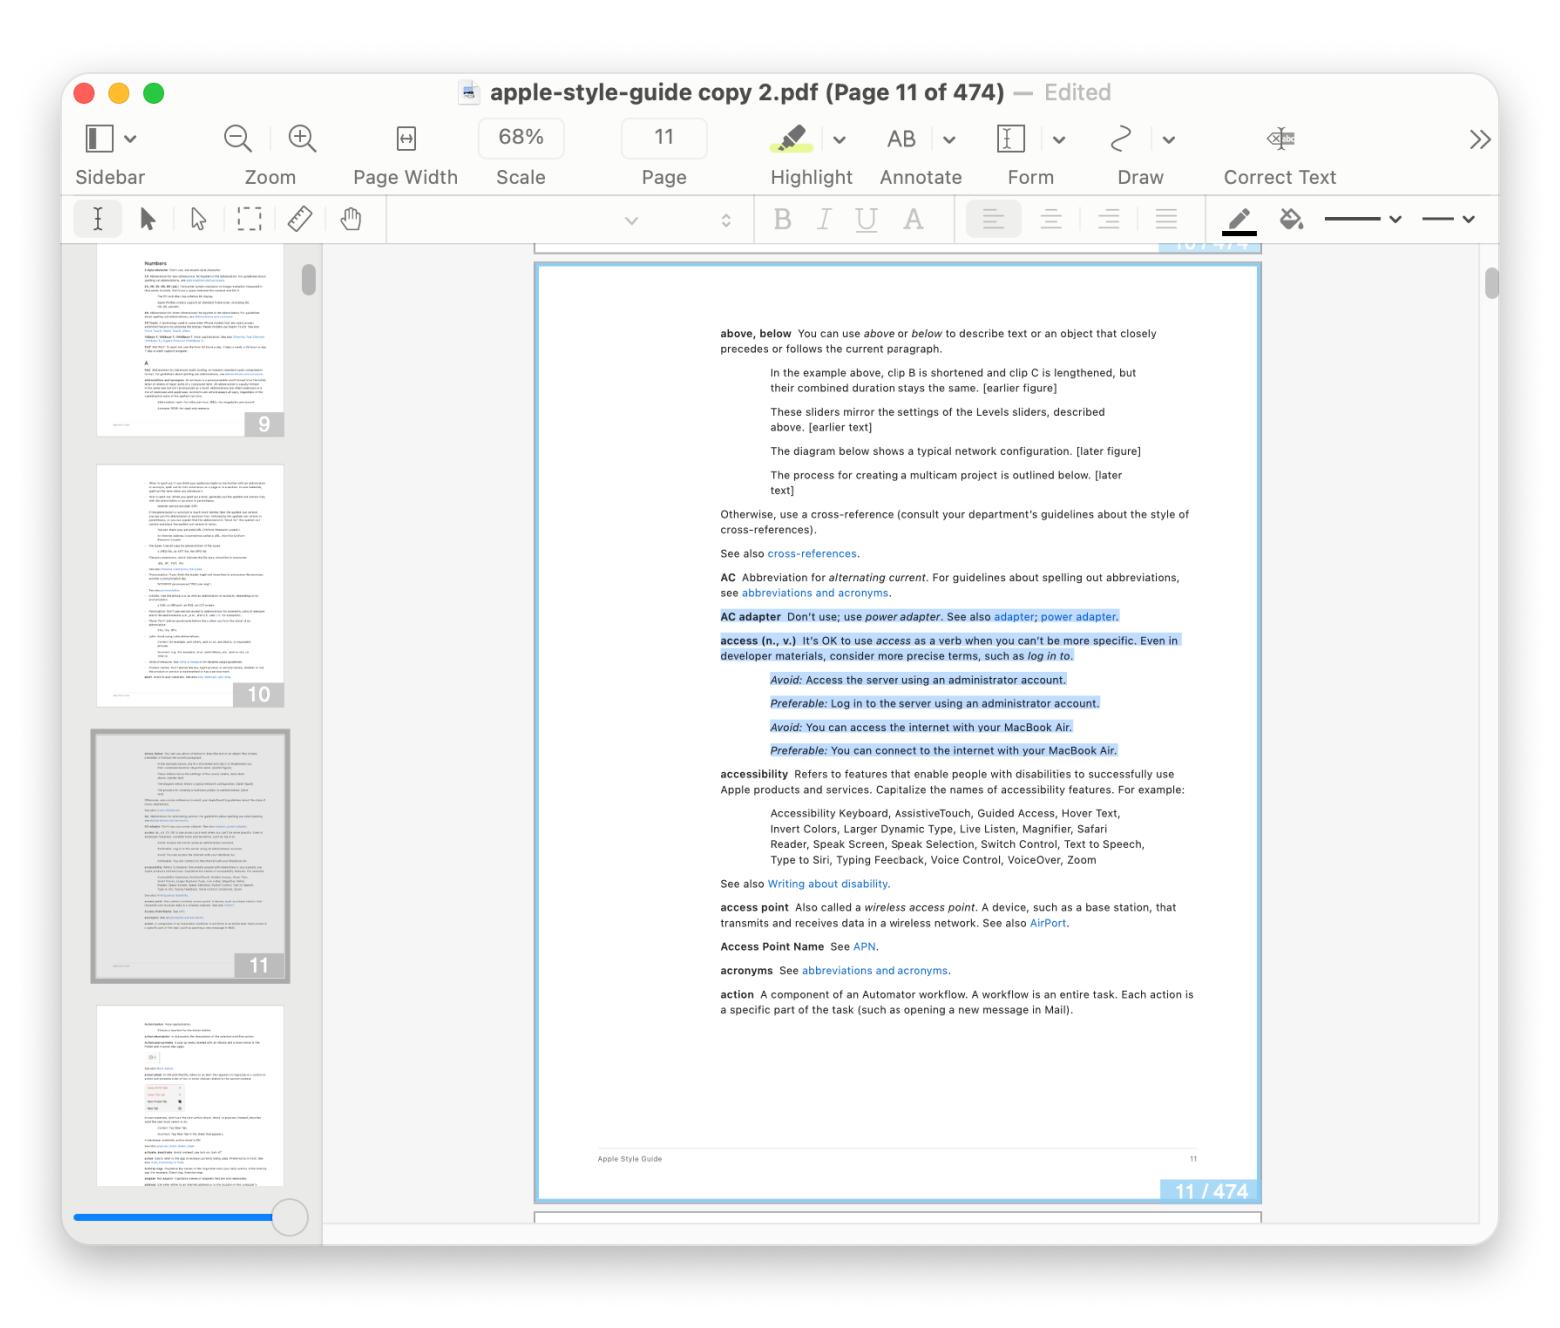This screenshot has width=1560, height=1328.
Task: Expand the Annotate options dropdown
Action: (x=949, y=139)
